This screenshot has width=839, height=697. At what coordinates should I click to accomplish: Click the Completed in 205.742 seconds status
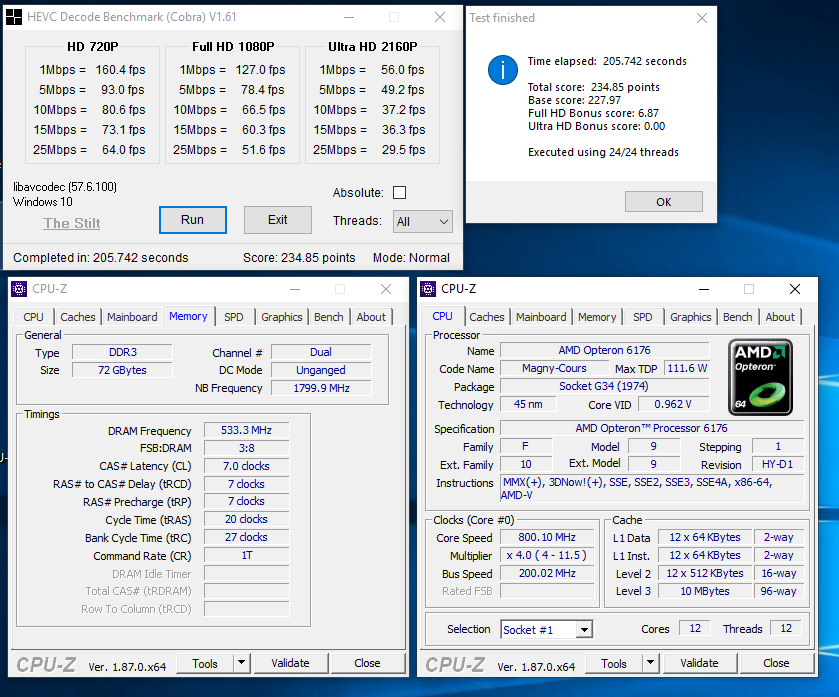(101, 258)
